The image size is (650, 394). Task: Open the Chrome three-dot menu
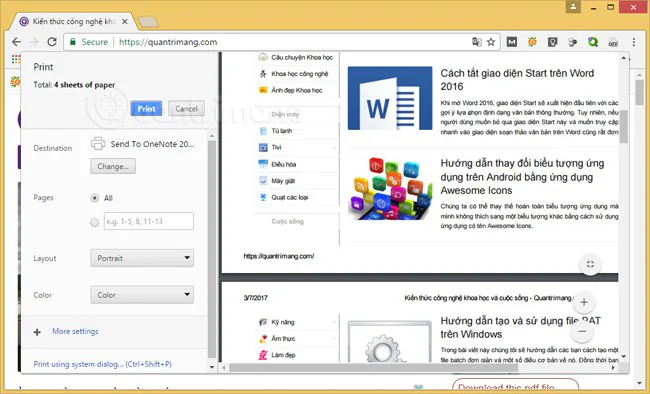pyautogui.click(x=634, y=42)
